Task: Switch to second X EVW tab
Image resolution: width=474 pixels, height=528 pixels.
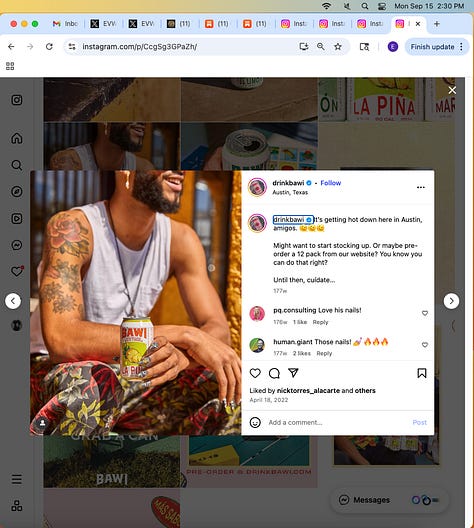Action: [x=142, y=24]
